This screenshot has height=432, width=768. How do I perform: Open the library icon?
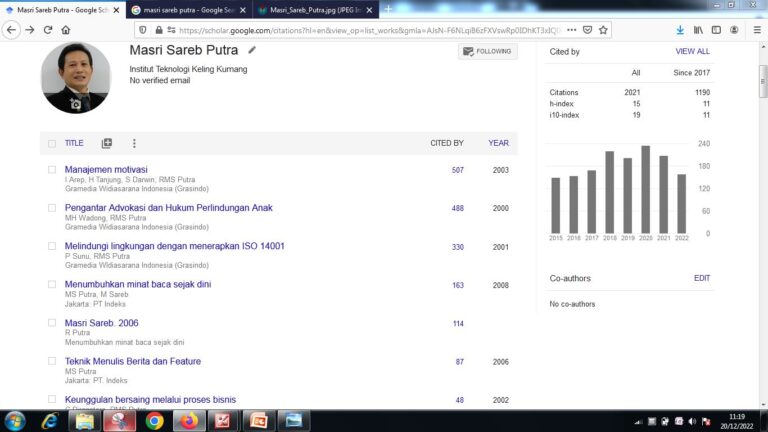click(x=698, y=30)
